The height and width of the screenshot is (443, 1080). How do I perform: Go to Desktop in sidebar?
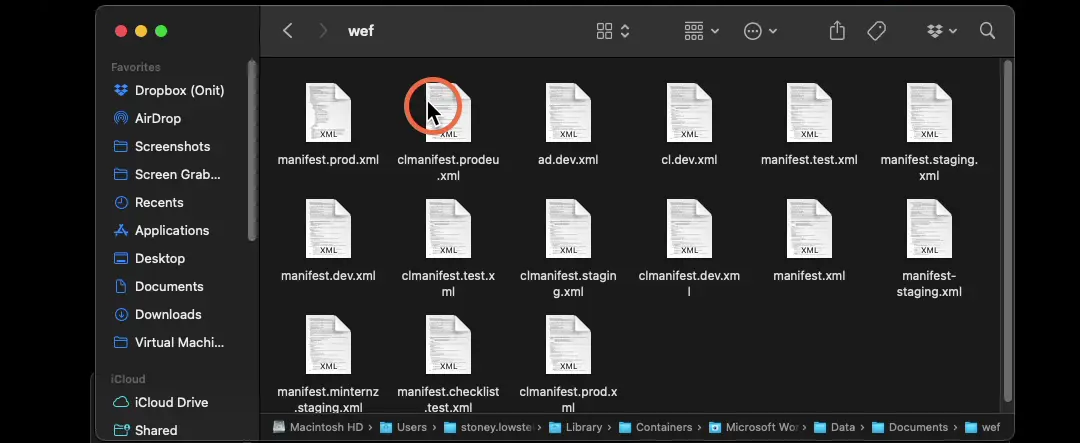(x=149, y=258)
